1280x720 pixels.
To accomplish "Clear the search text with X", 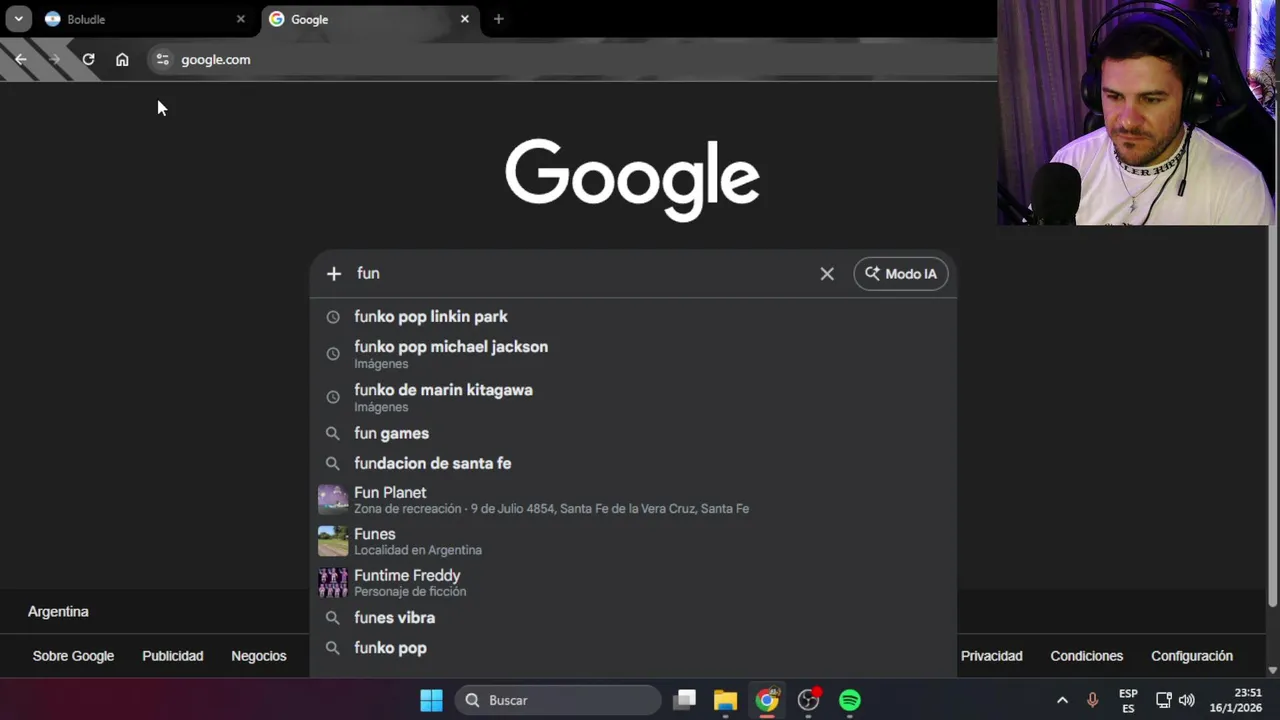I will point(827,273).
